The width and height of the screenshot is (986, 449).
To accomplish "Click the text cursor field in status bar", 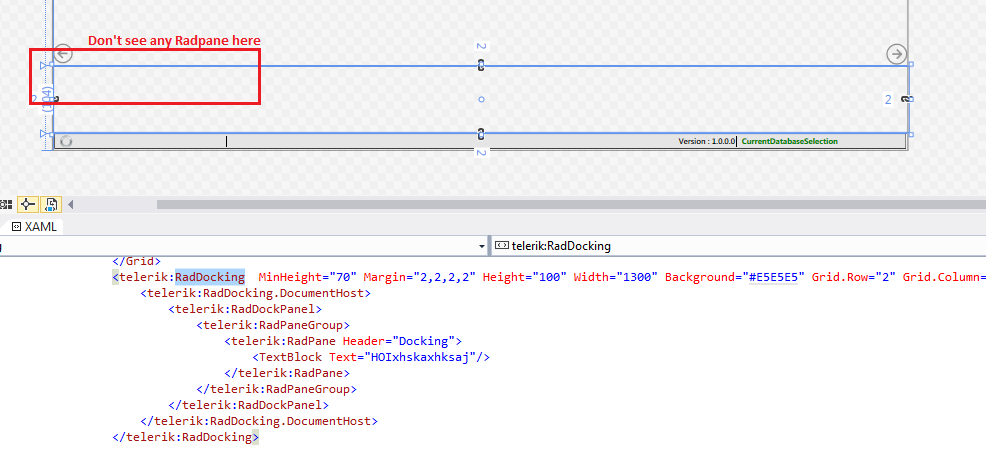I will coord(226,141).
